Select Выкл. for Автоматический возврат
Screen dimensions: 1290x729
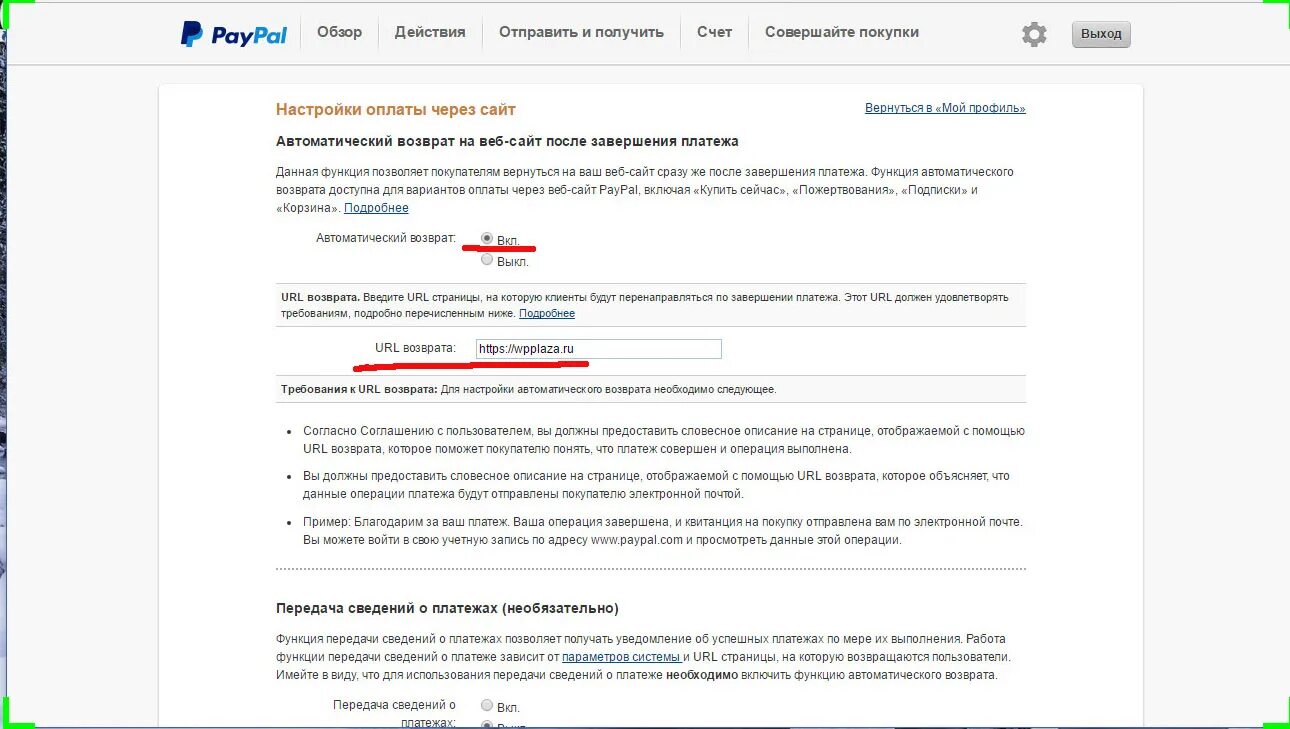(487, 260)
